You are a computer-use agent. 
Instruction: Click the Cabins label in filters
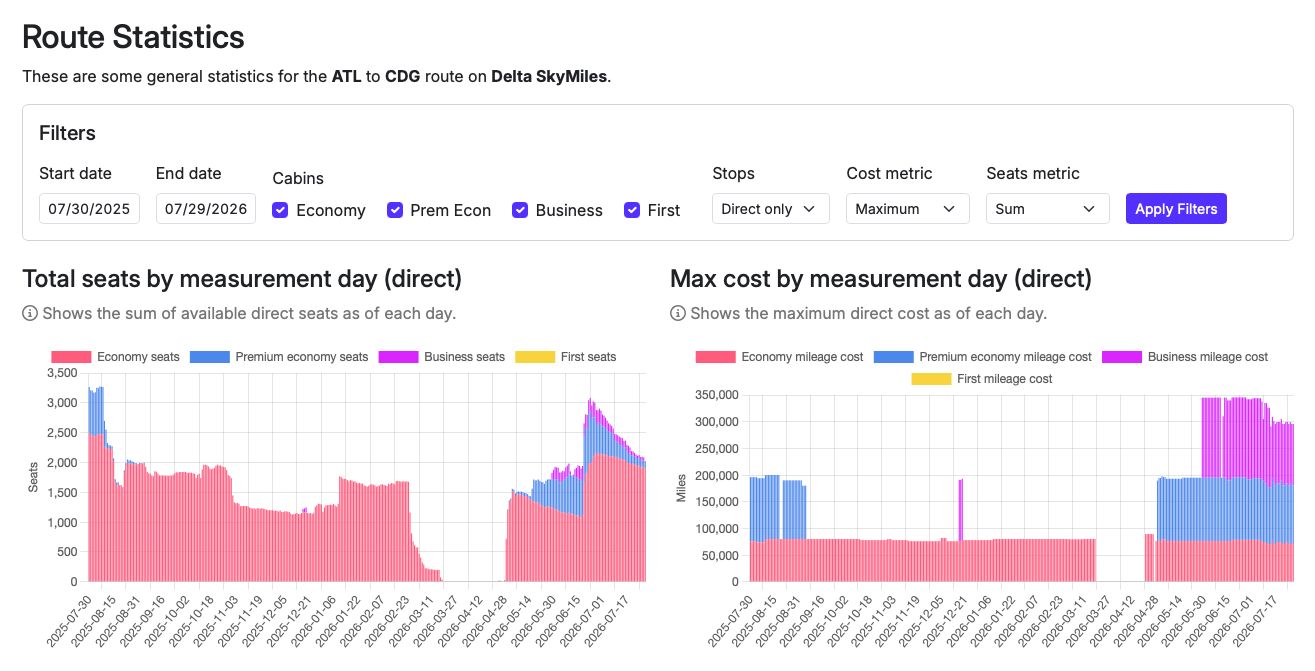[298, 178]
